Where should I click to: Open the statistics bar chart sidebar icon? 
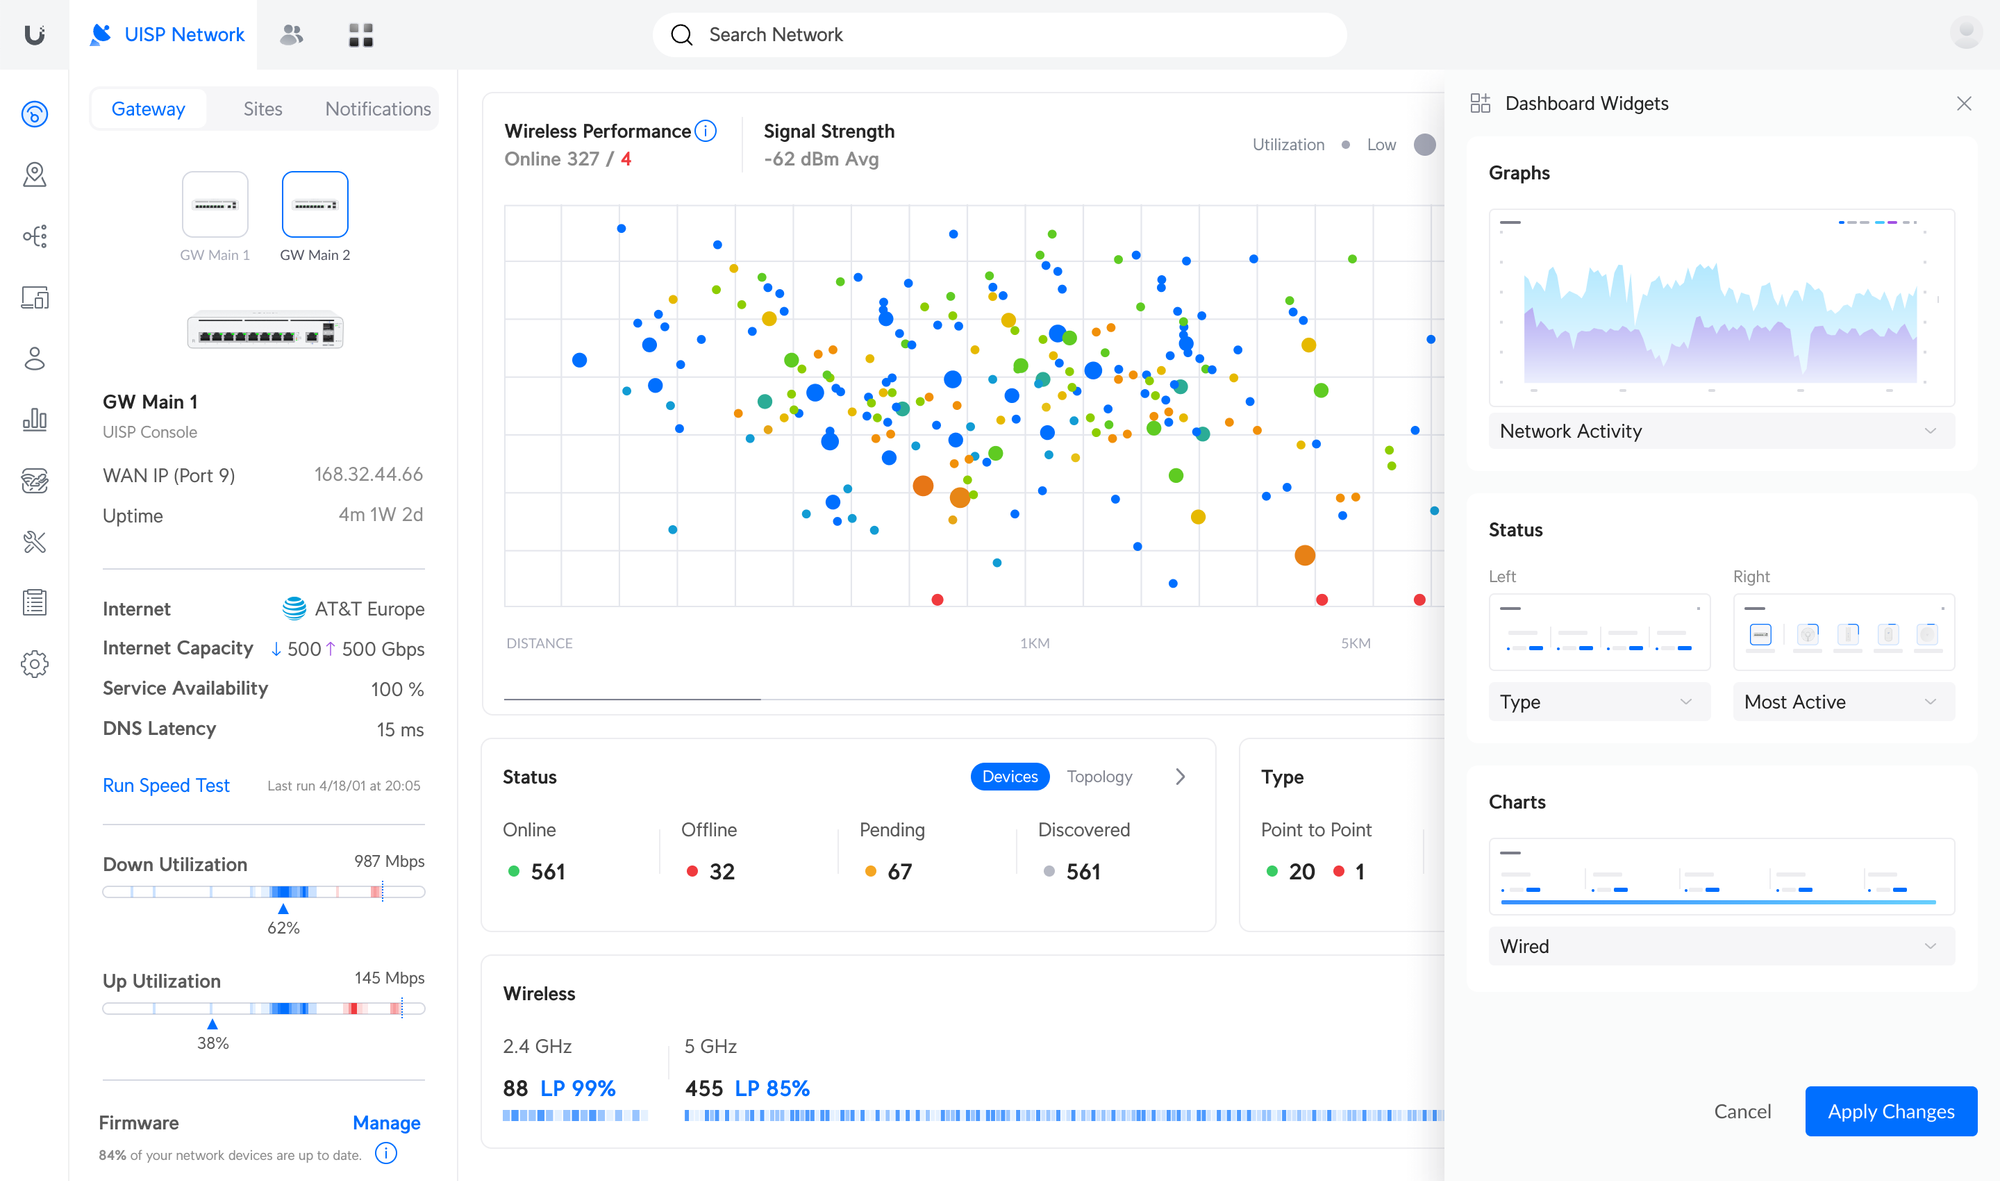35,419
